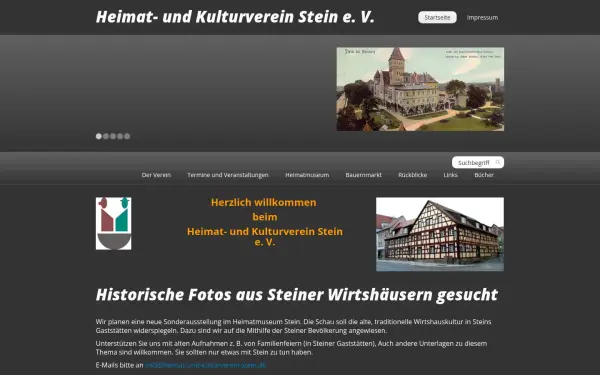Click the Heimatverein logo image

pyautogui.click(x=114, y=223)
